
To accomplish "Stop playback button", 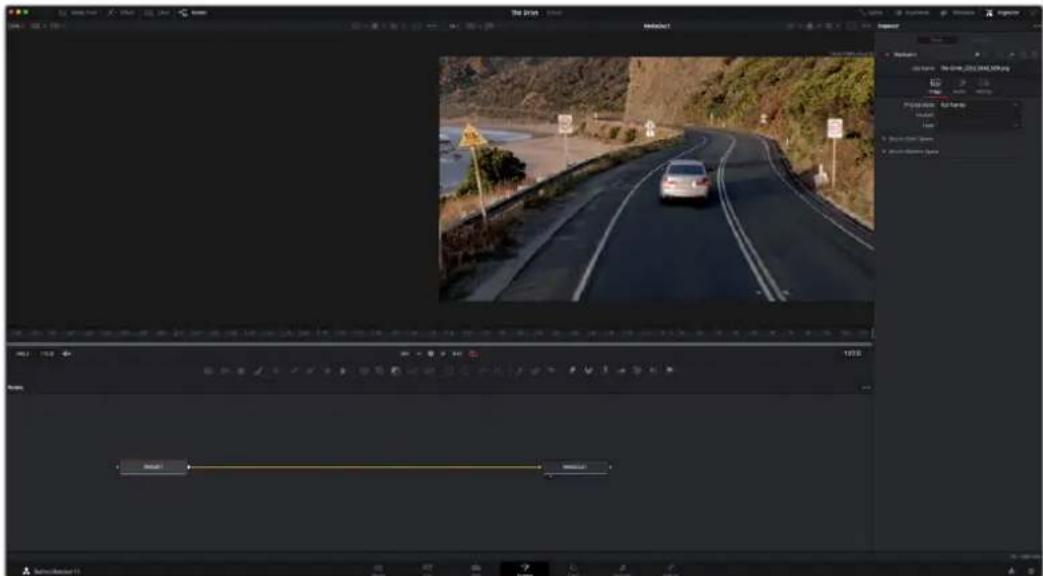I will click(x=431, y=354).
